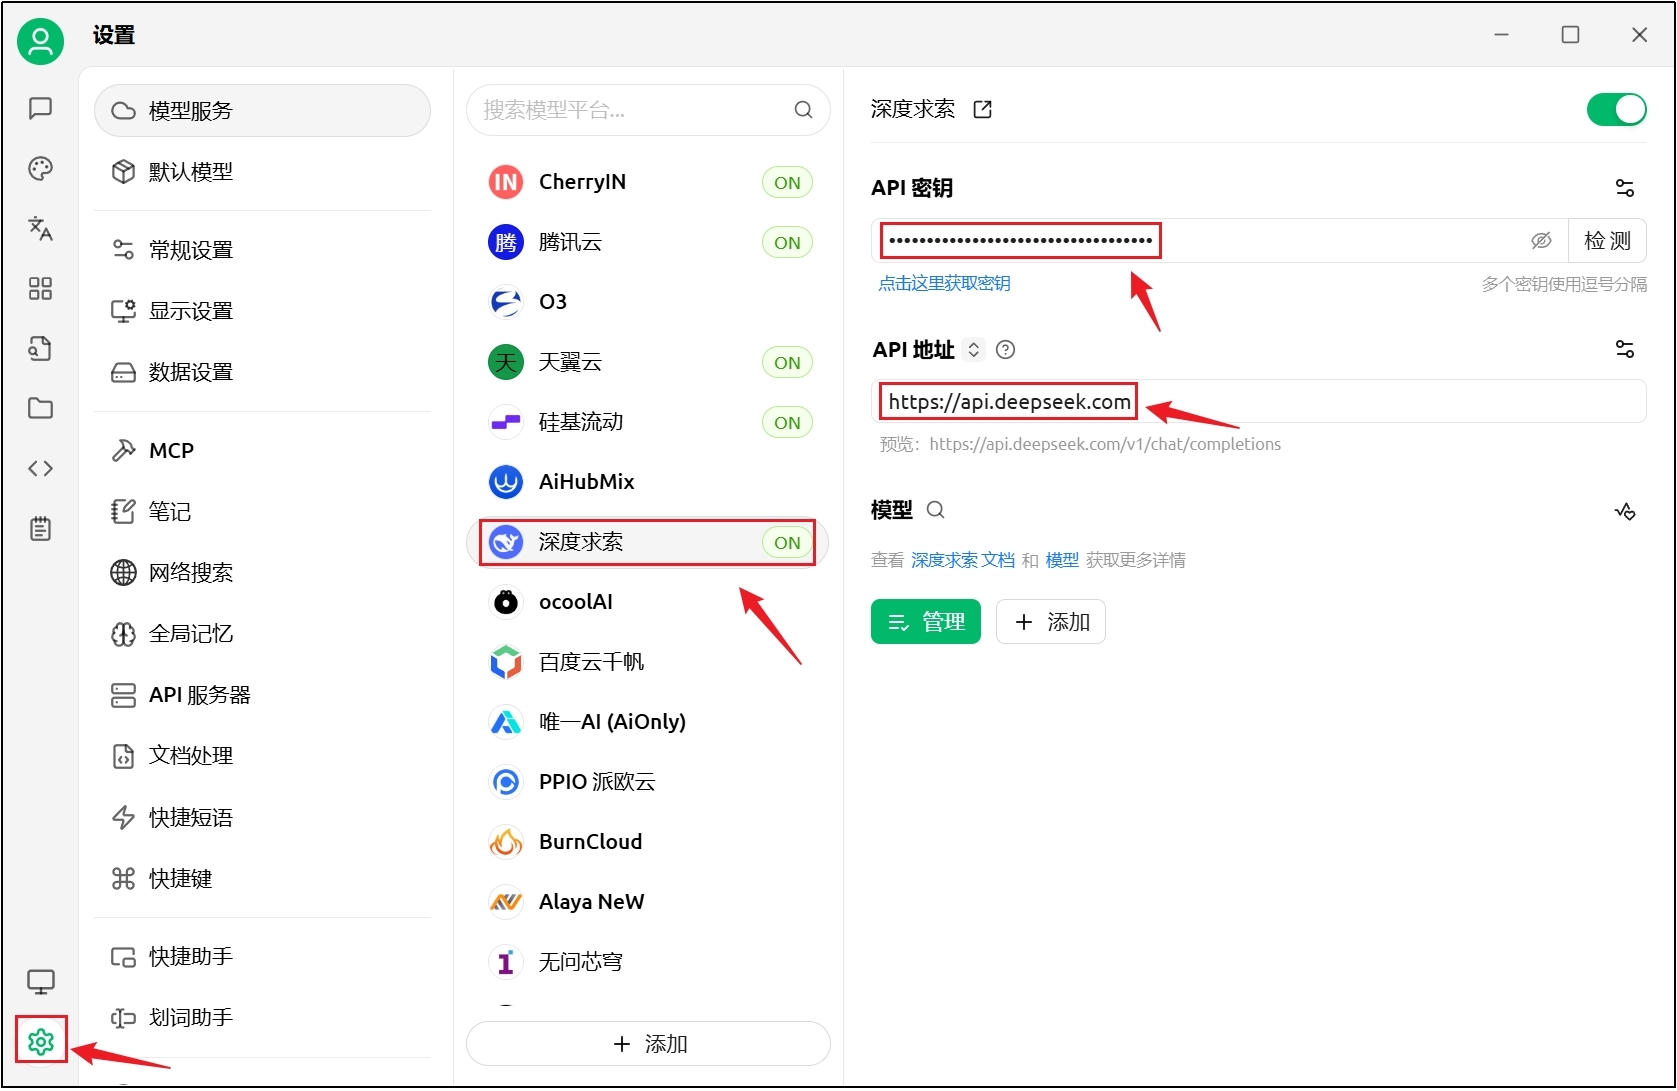Open 笔记 settings

tap(262, 512)
